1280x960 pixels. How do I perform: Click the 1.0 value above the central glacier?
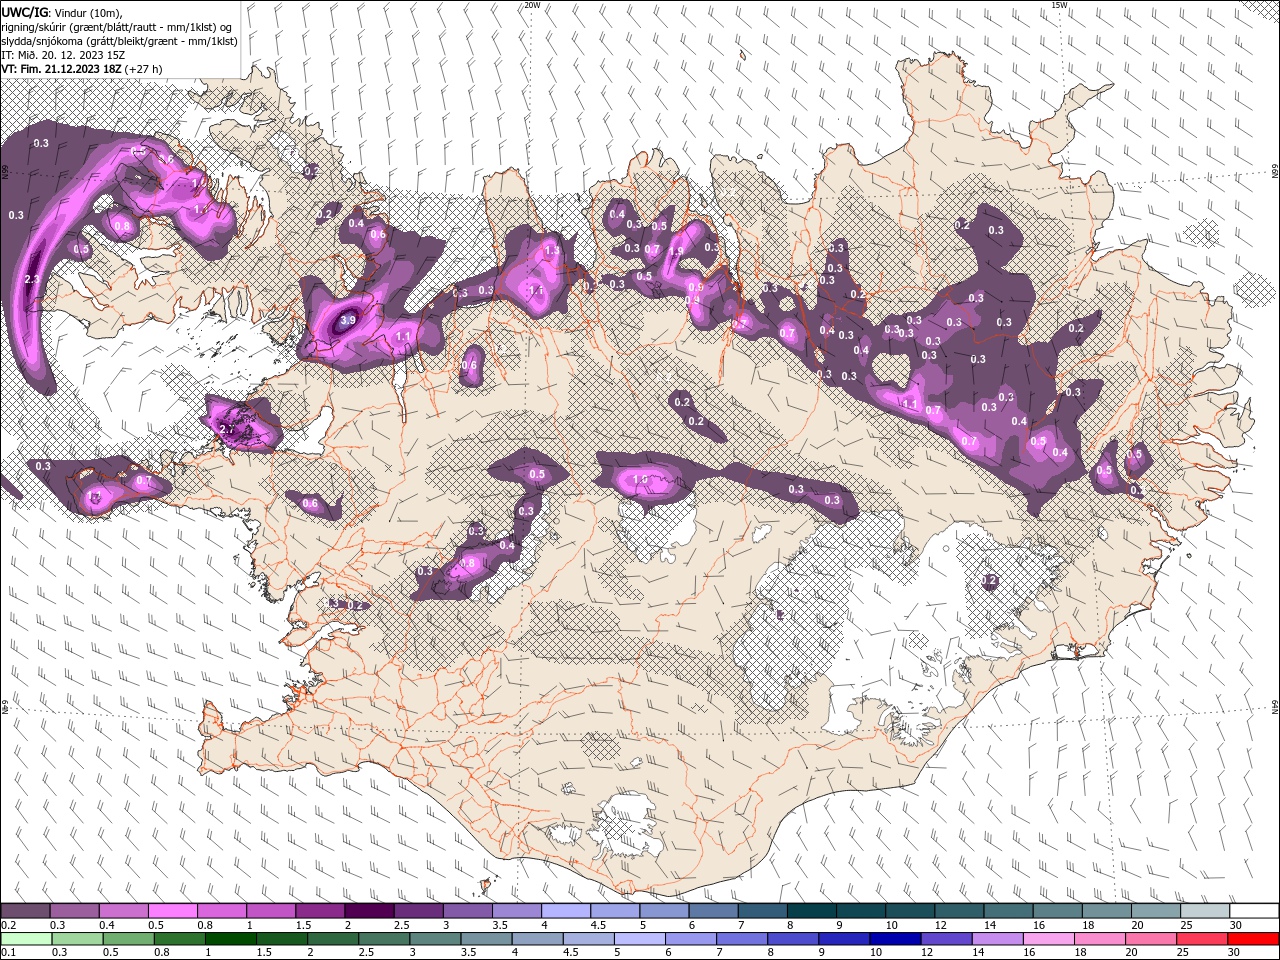tap(641, 480)
